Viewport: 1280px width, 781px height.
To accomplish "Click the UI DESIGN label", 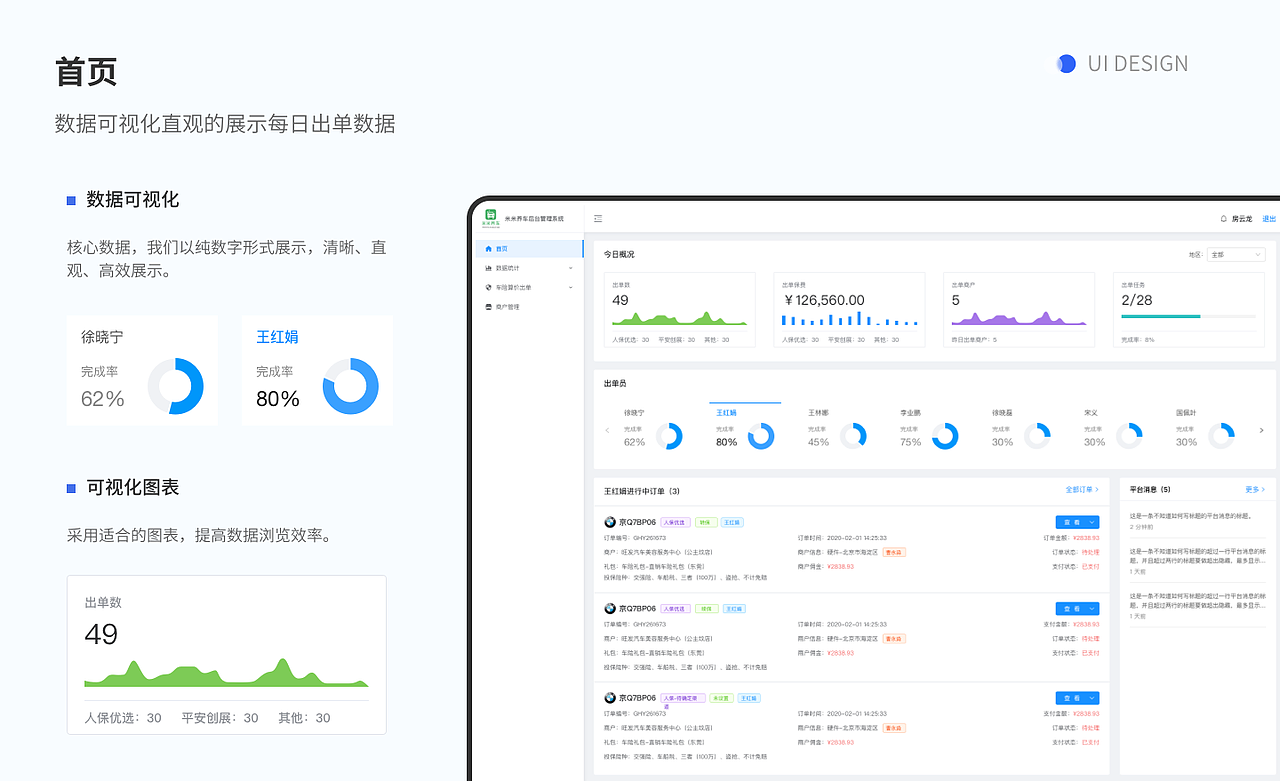I will coord(1138,64).
